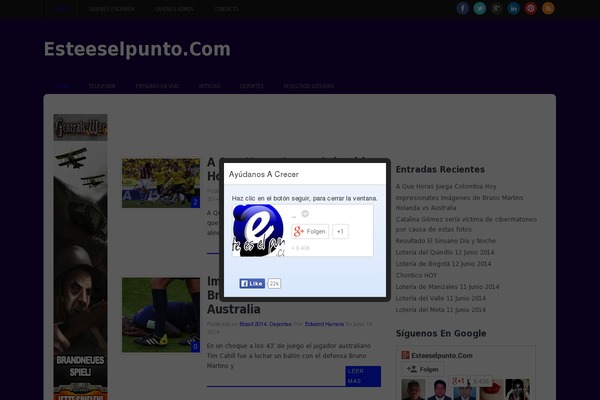Viewport: 600px width, 400px height.
Task: Click the comment count badge showing 0
Action: pos(195,347)
